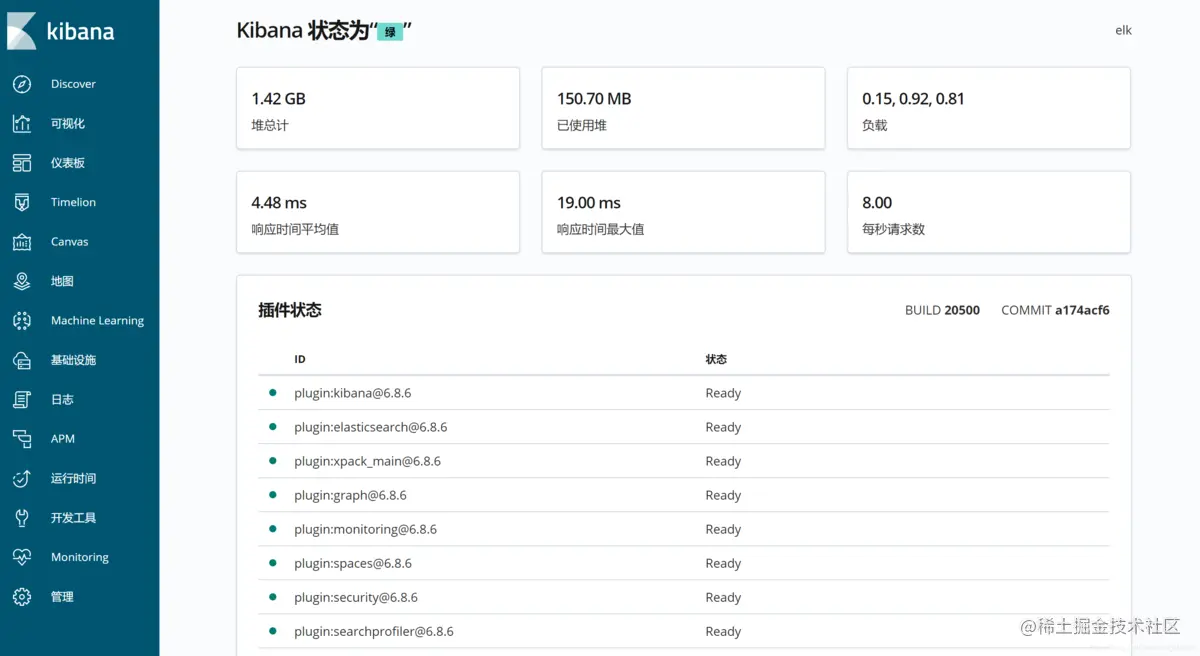Click the 基础设施 infrastructure icon

22,360
